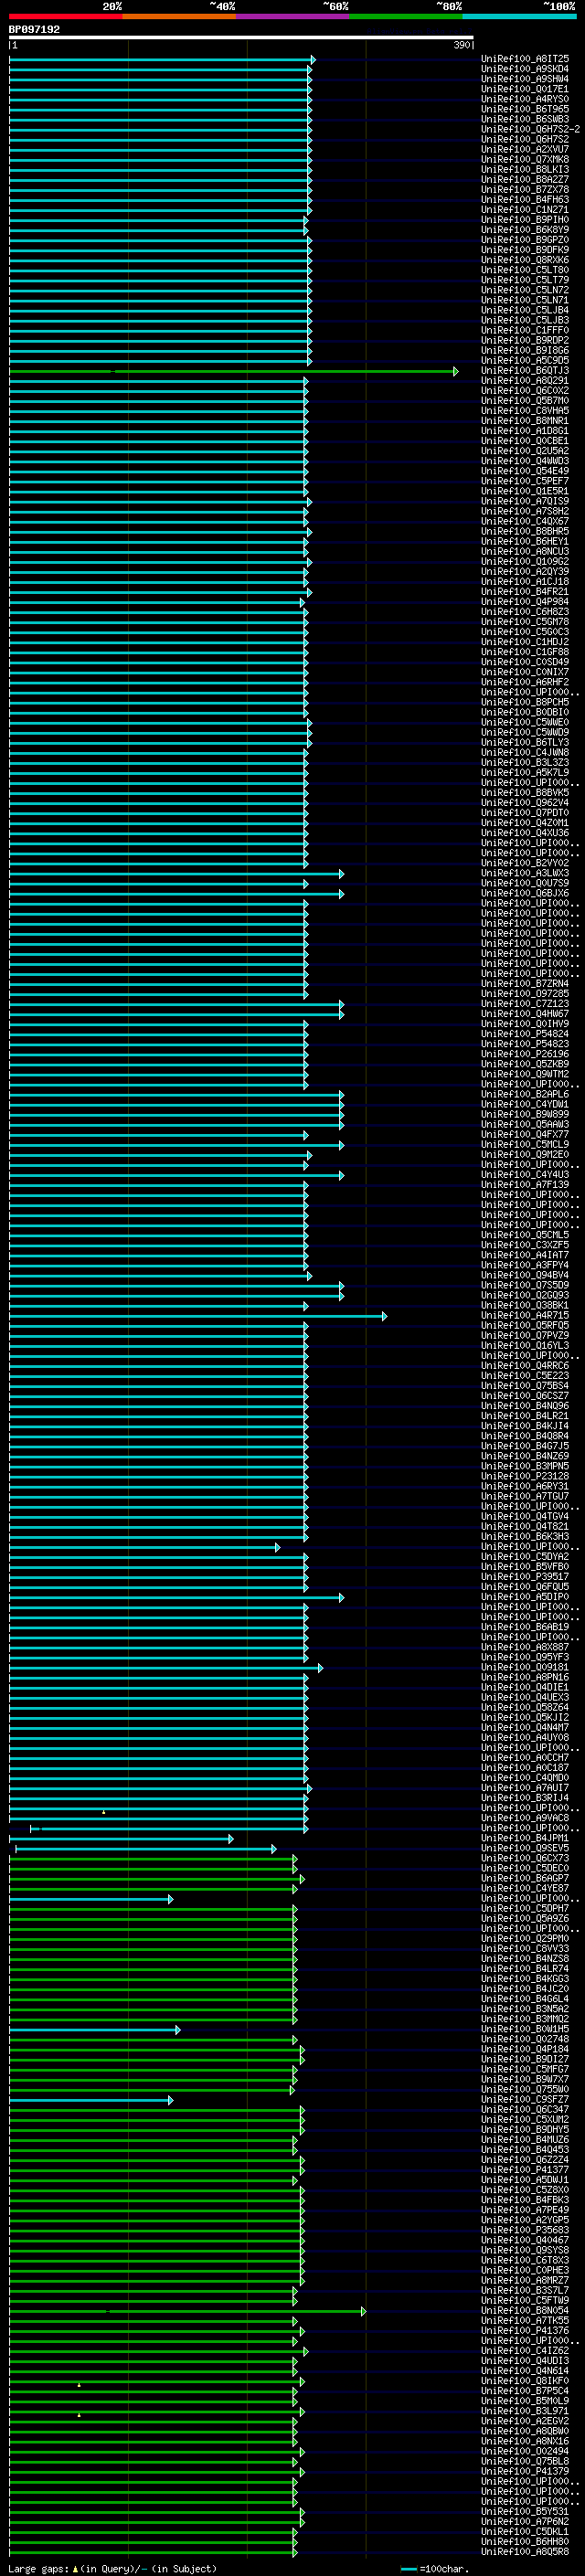Select label UniRef100_B0W1H5

pyautogui.click(x=525, y=2029)
